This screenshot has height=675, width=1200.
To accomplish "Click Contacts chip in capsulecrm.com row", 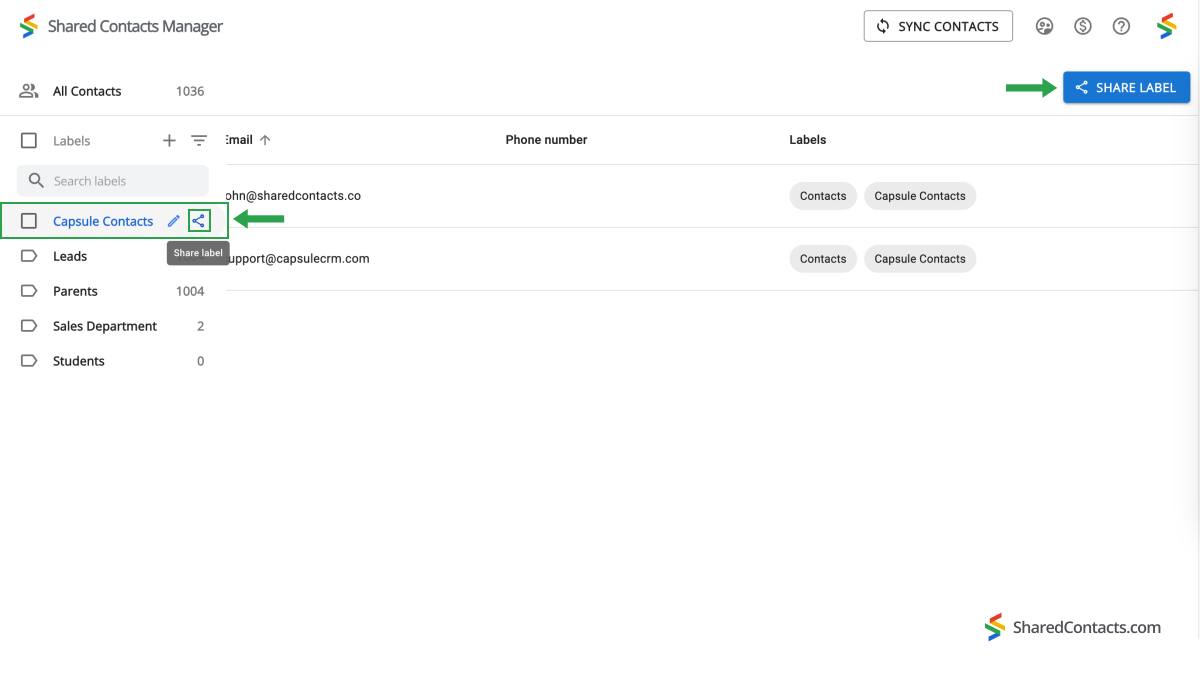I will [823, 259].
